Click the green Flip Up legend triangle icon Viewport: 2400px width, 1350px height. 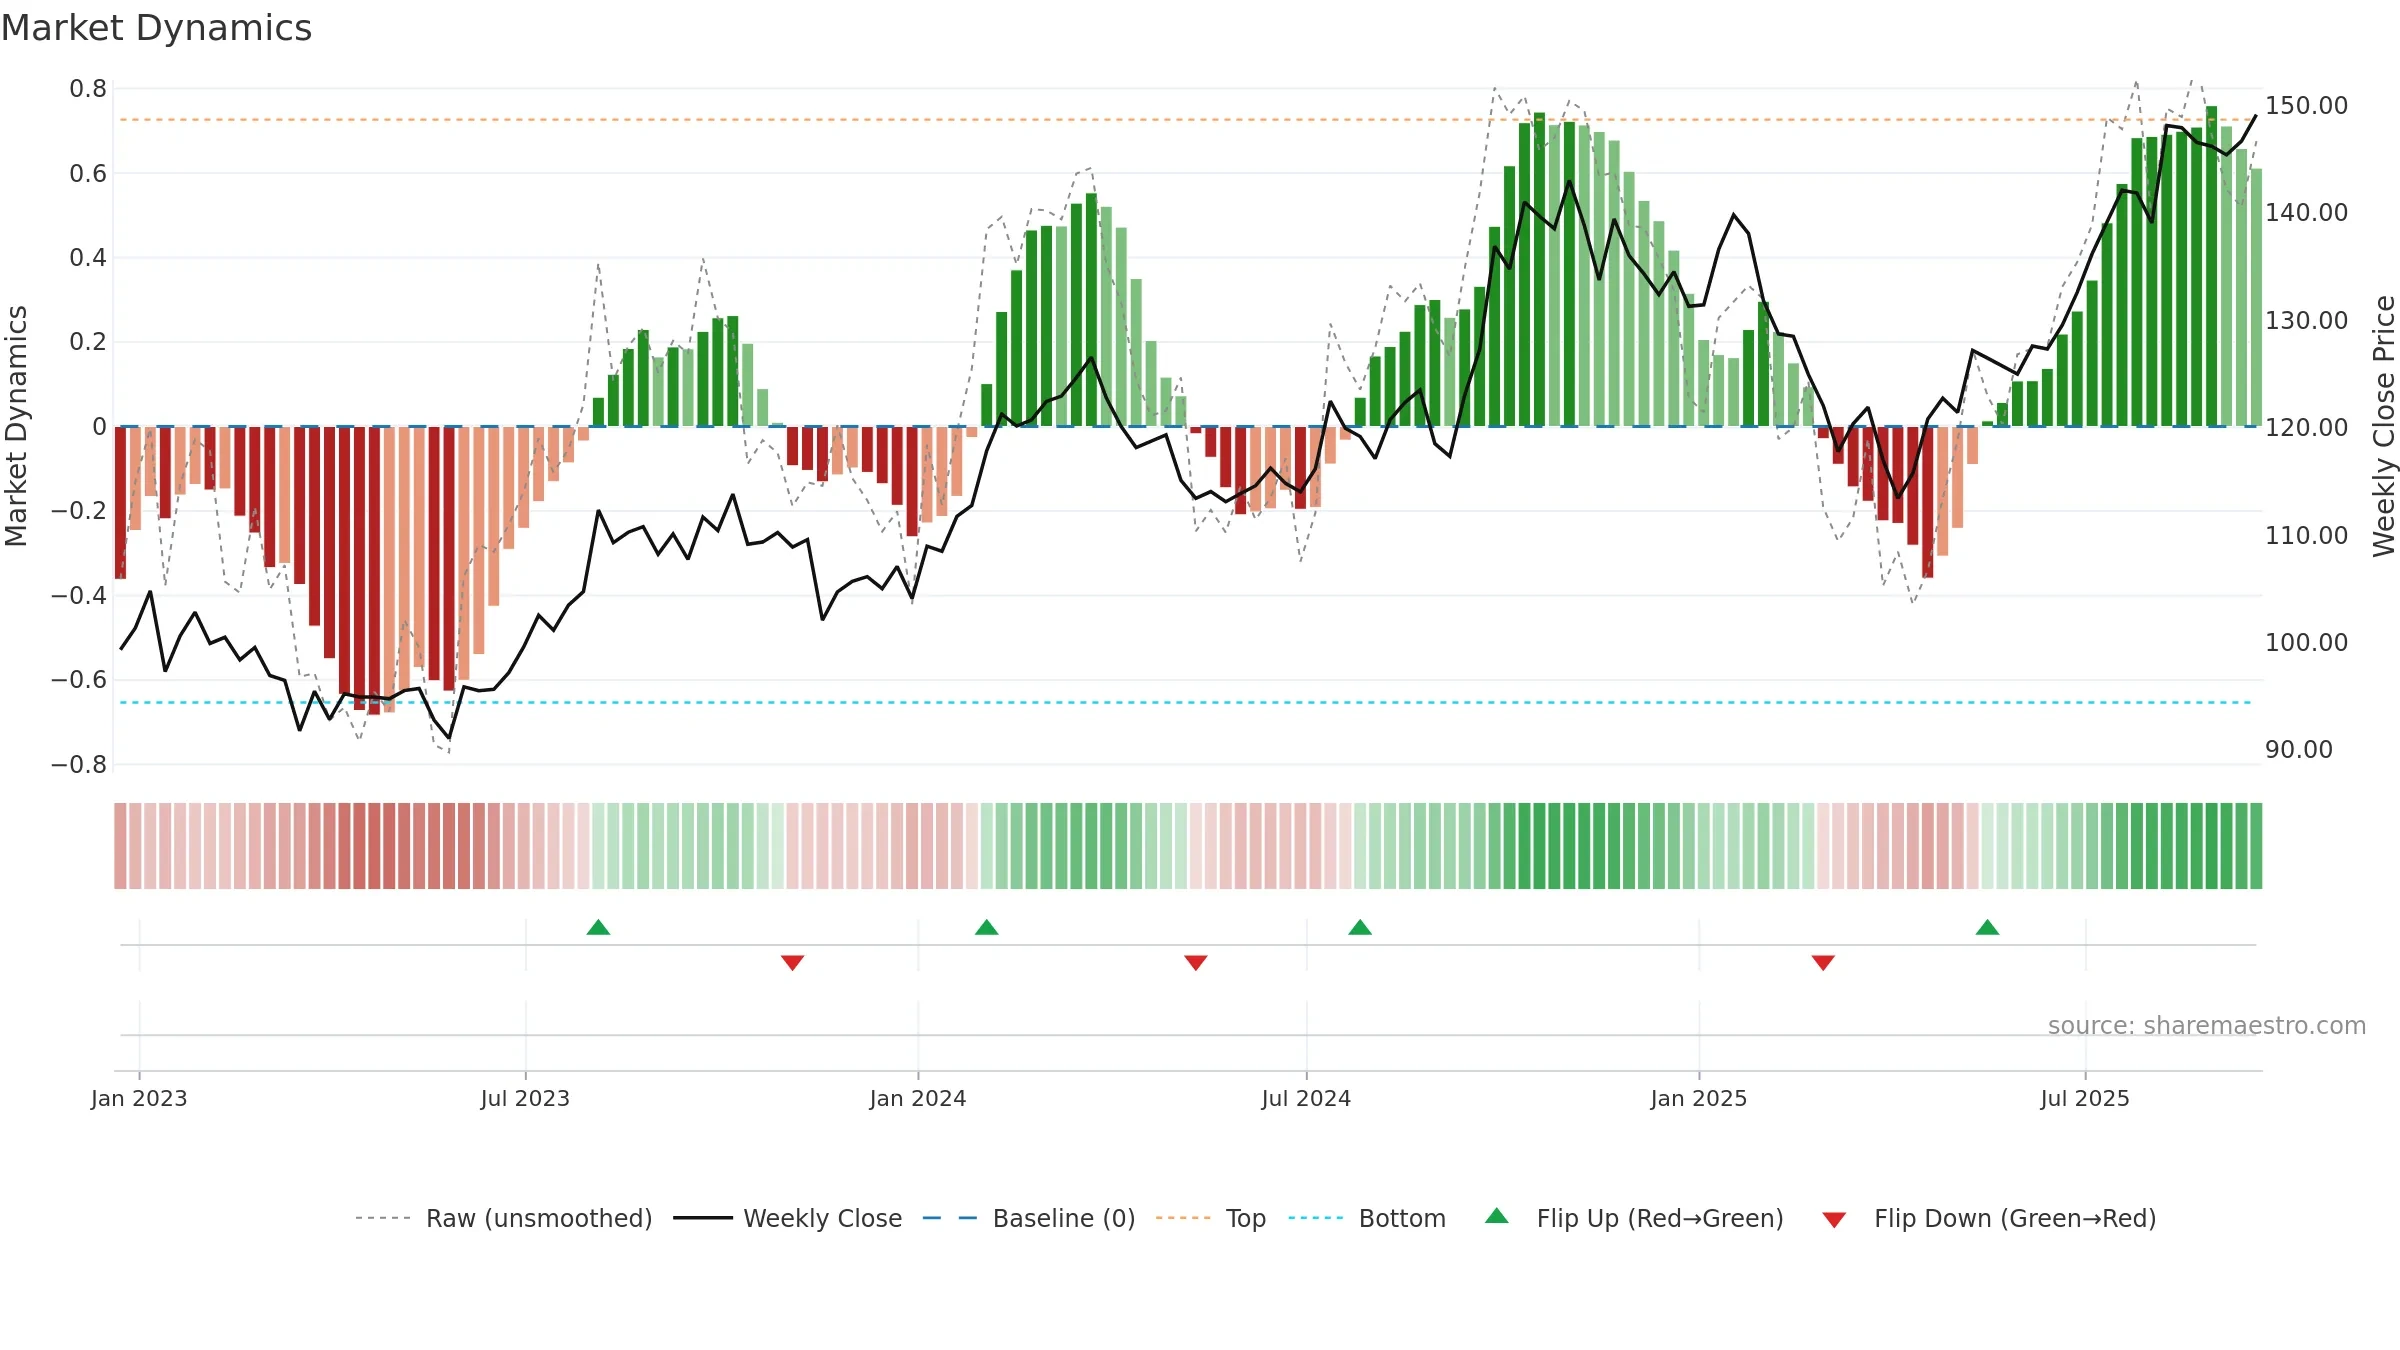1497,1216
